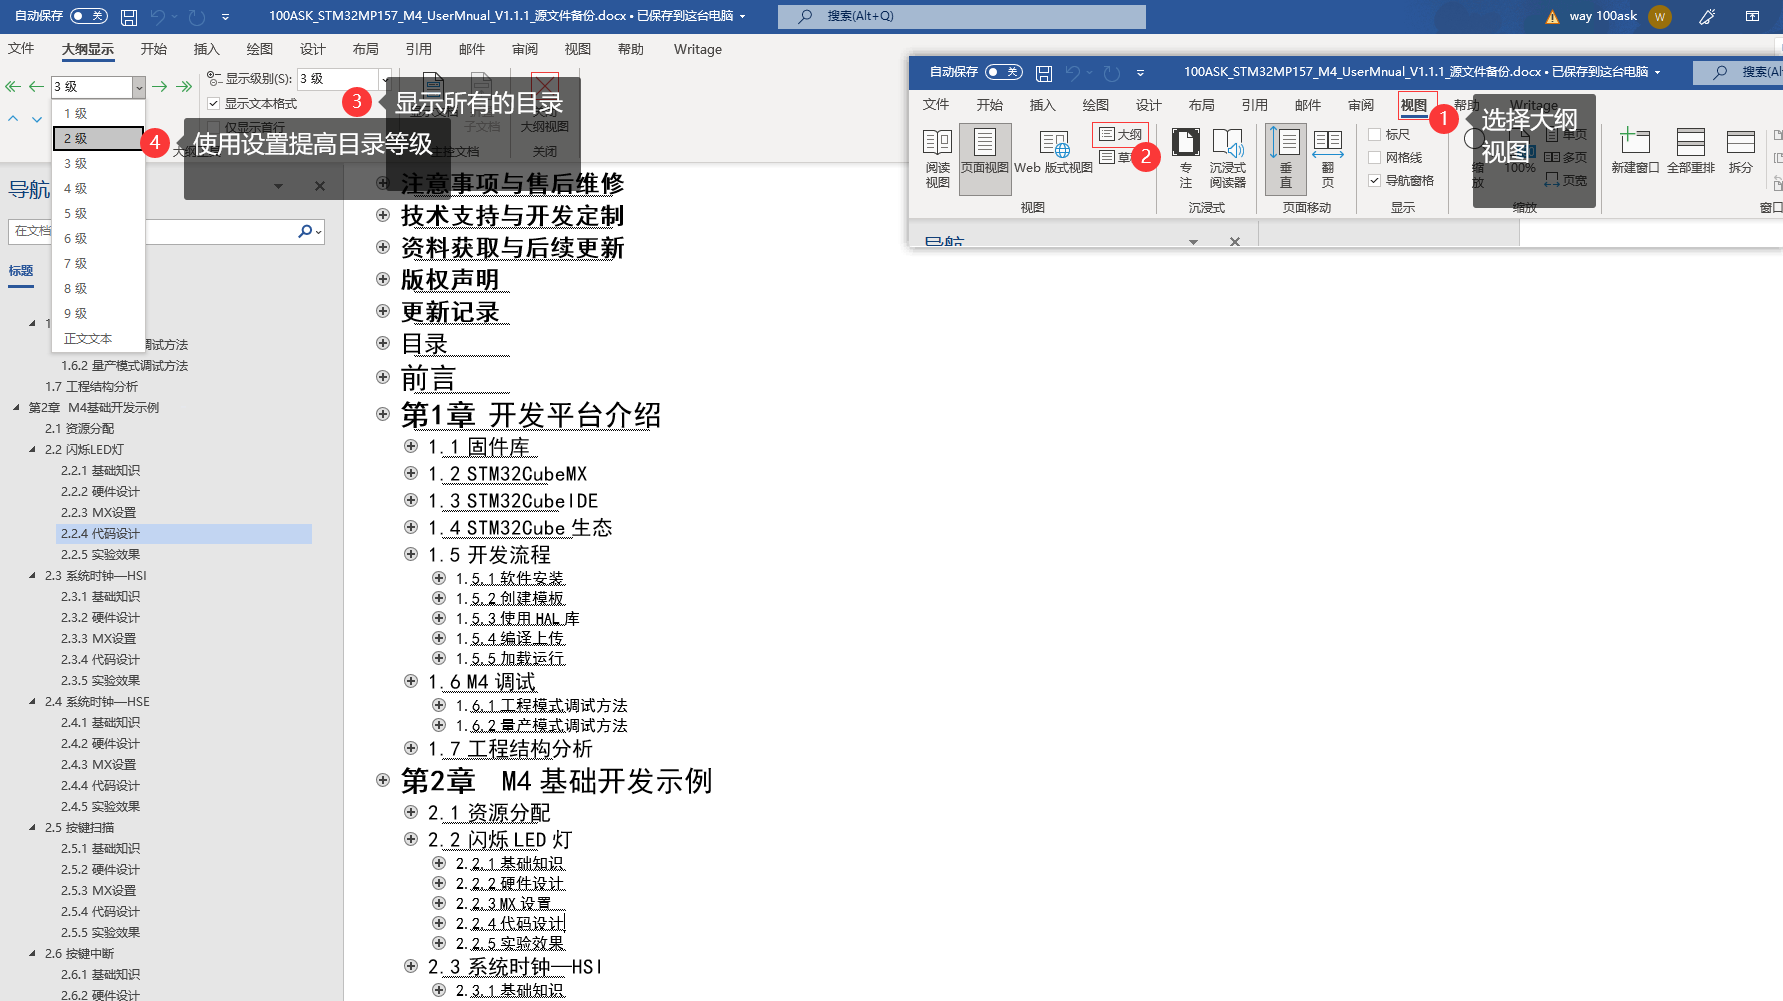Image resolution: width=1783 pixels, height=1001 pixels.
Task: Uncheck Show Text Formatting (显示文本格式)
Action: 213,104
